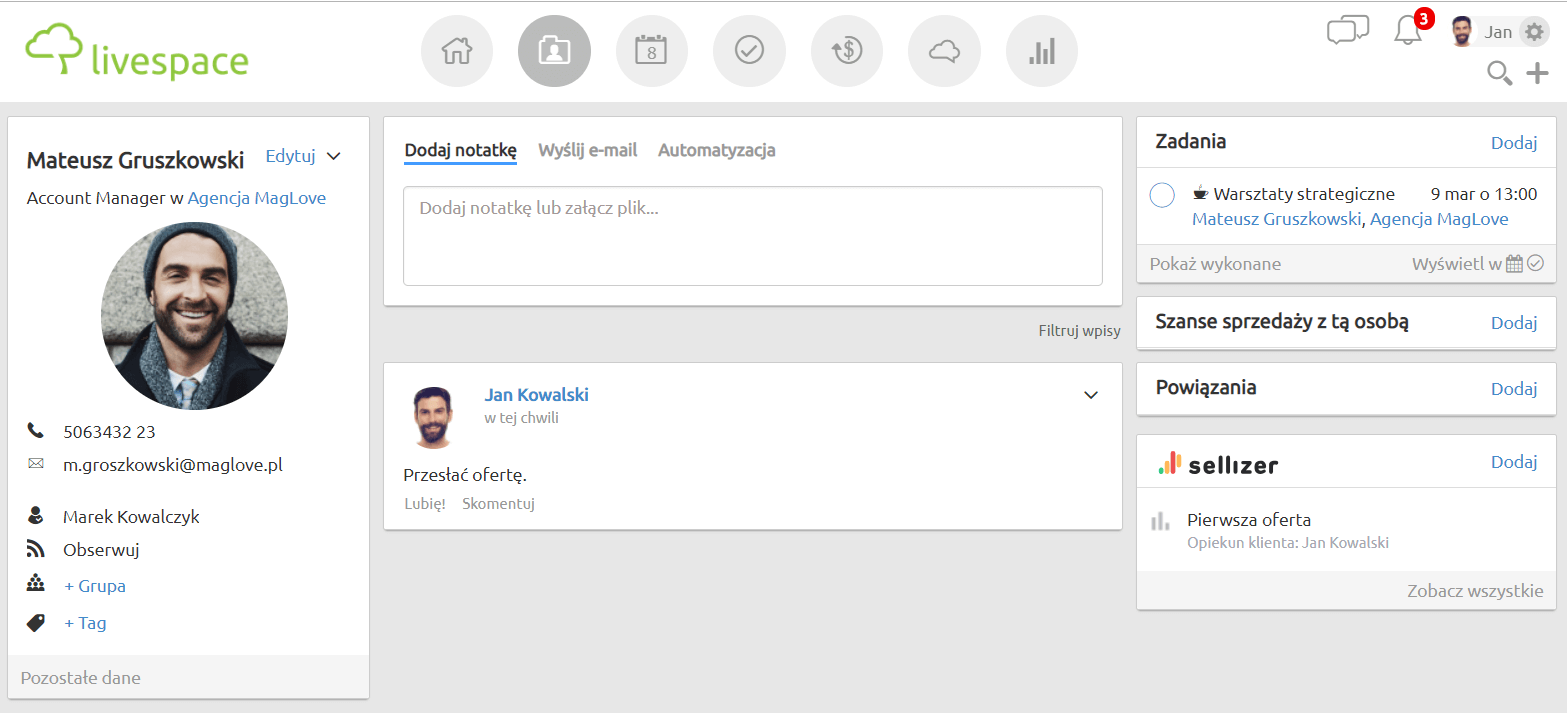
Task: Open the Agencja MagLove company link
Action: 257,198
